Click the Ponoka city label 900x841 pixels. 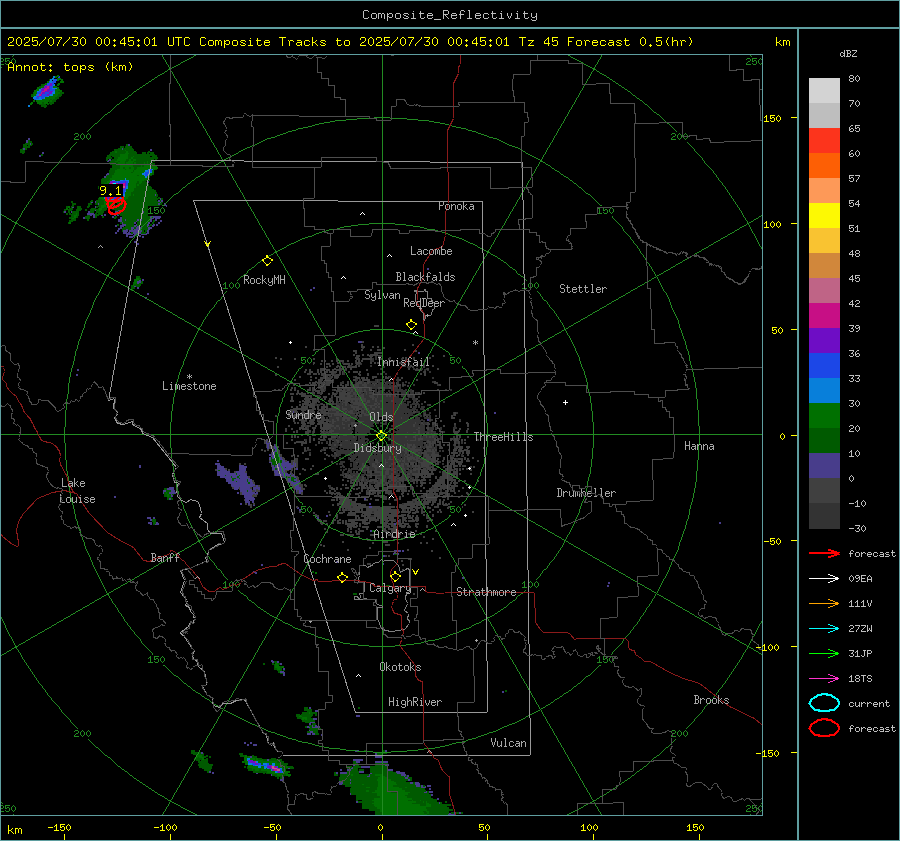[456, 206]
